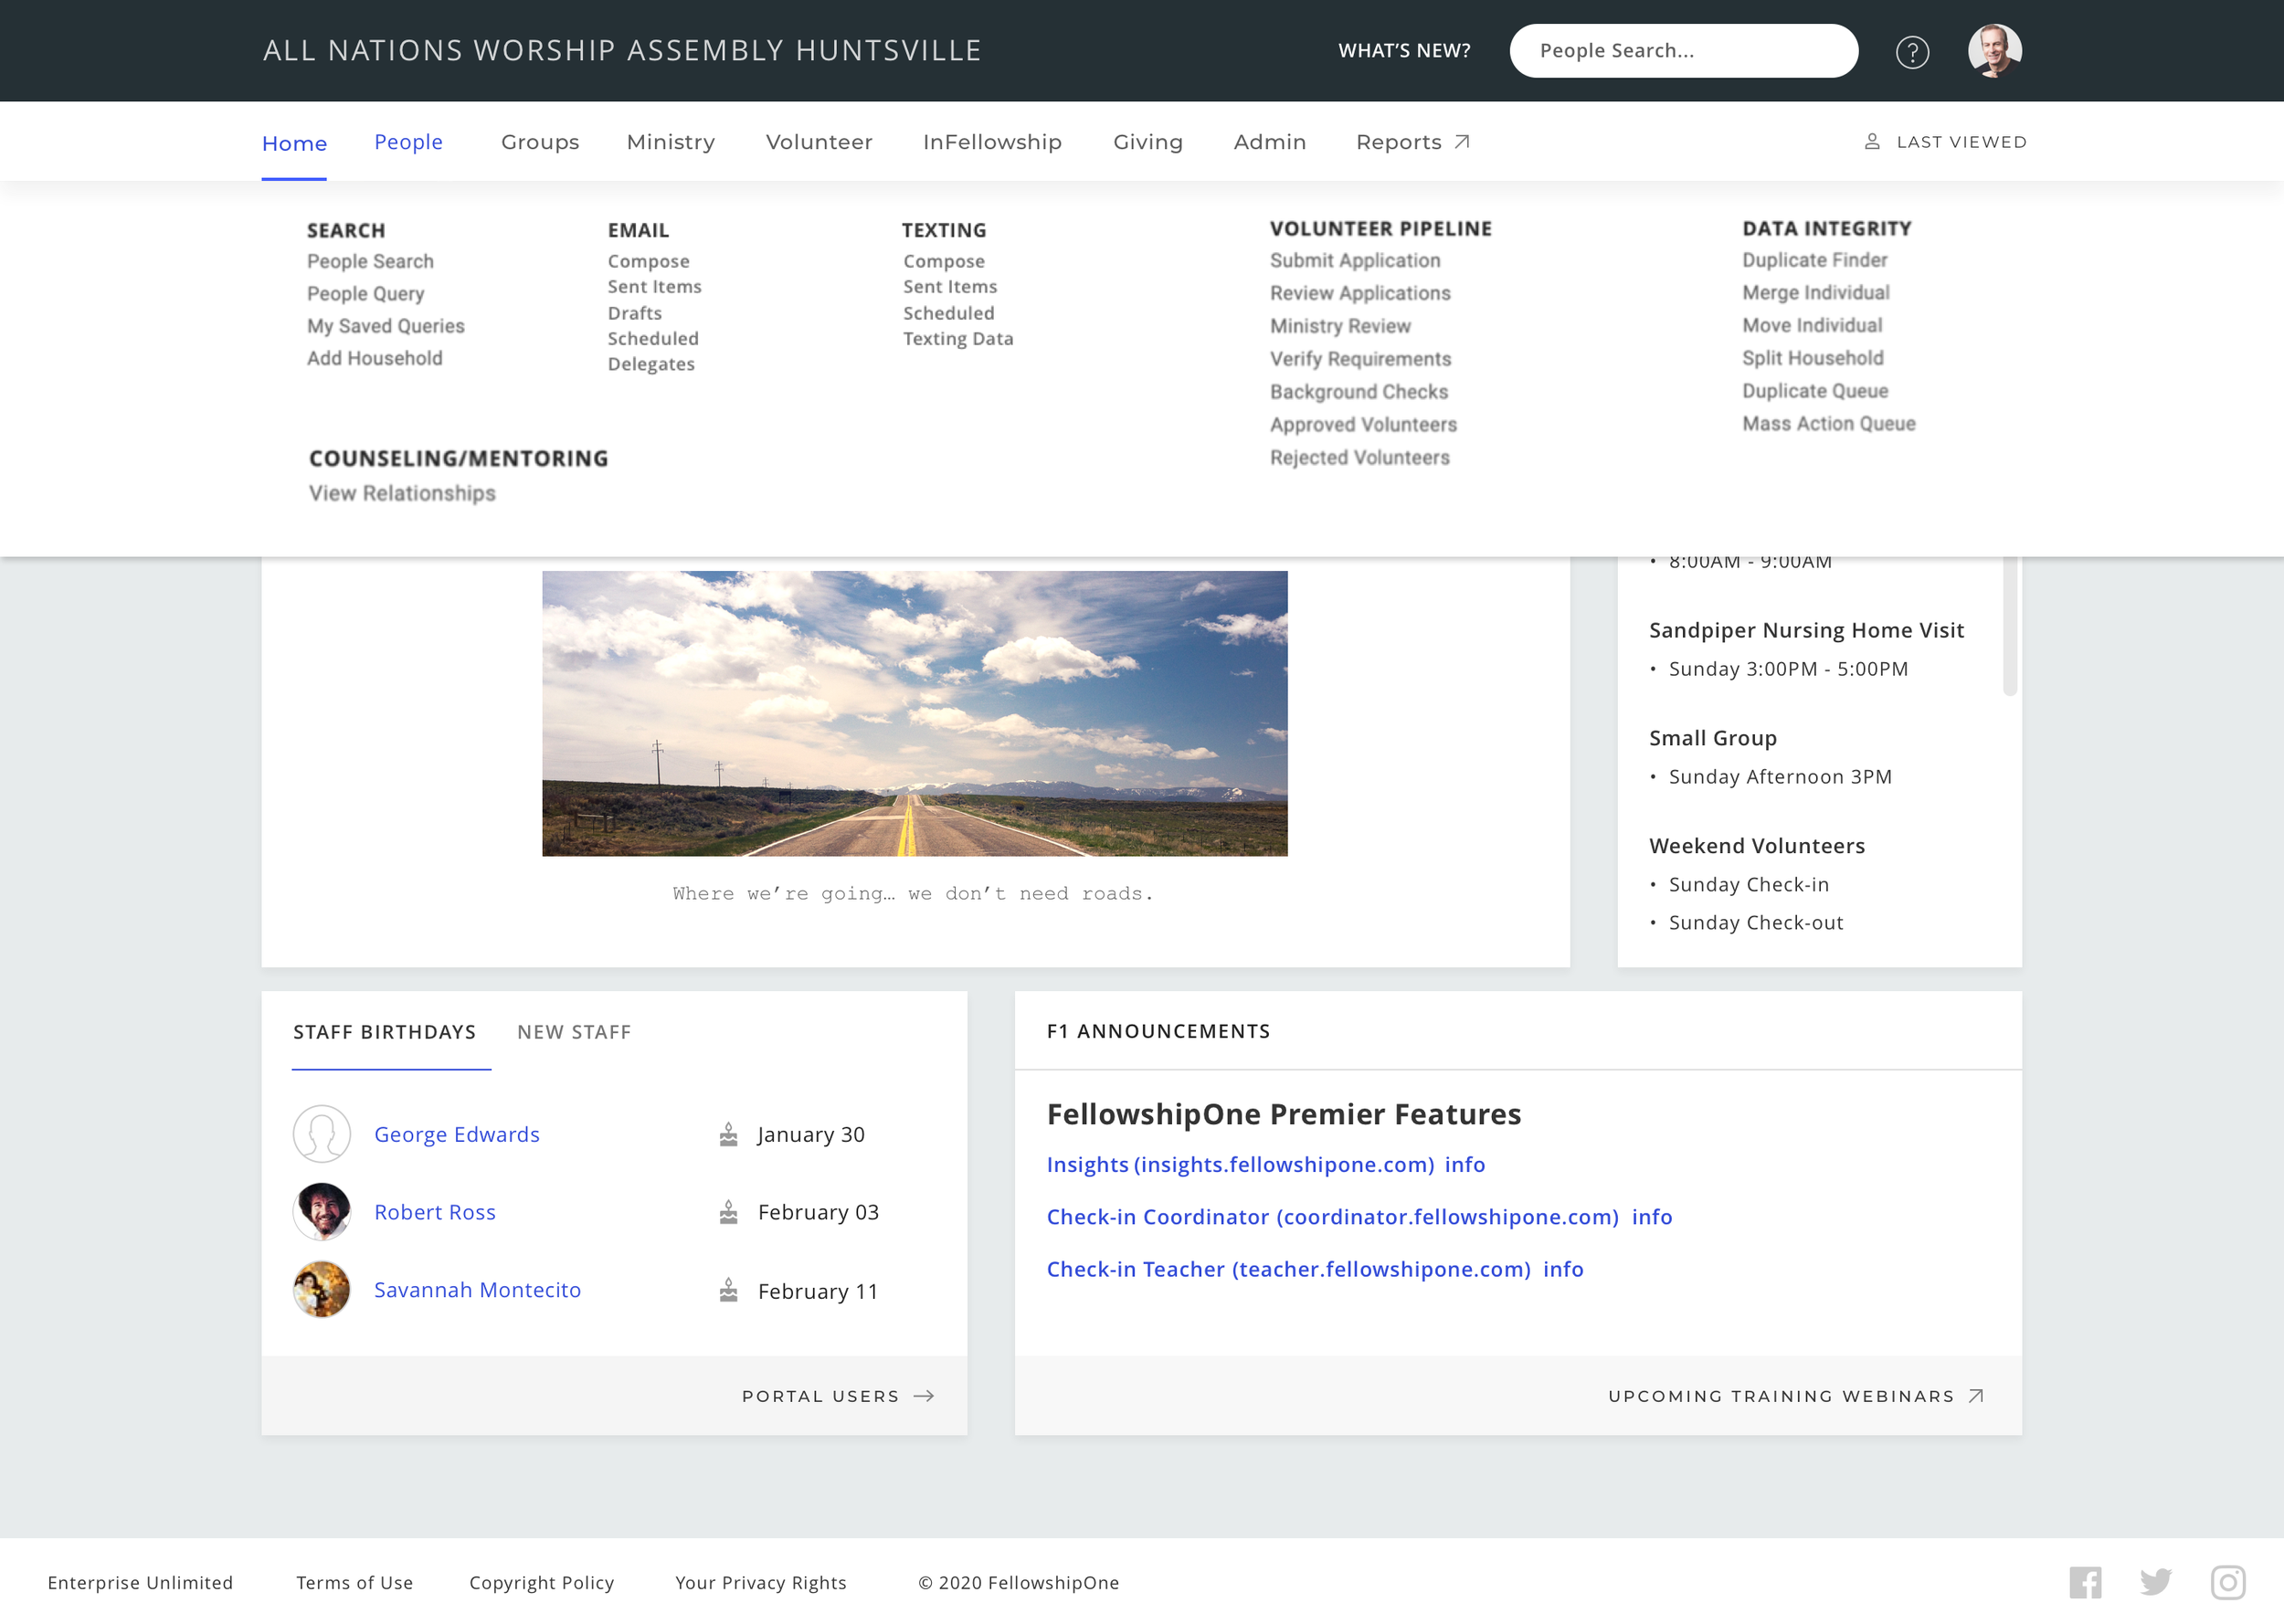Switch to the New Staff tab
This screenshot has height=1624, width=2284.
tap(574, 1032)
